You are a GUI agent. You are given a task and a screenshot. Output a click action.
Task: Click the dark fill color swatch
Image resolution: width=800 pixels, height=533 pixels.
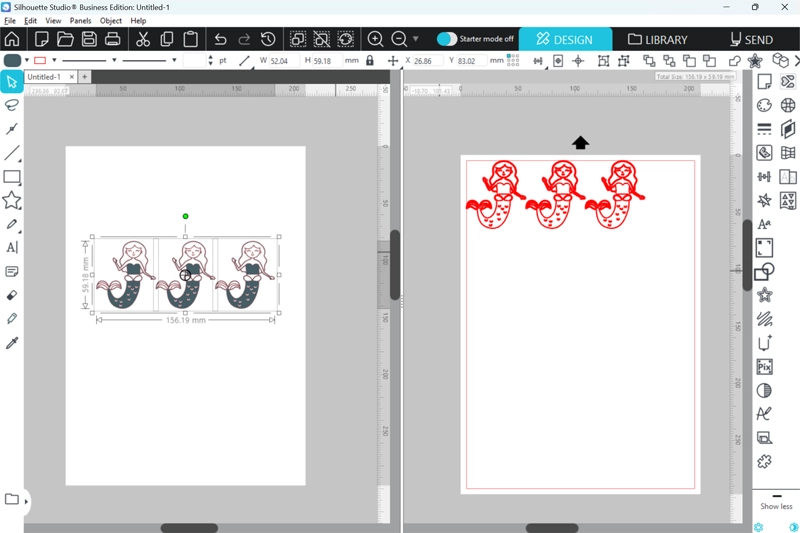(x=12, y=61)
